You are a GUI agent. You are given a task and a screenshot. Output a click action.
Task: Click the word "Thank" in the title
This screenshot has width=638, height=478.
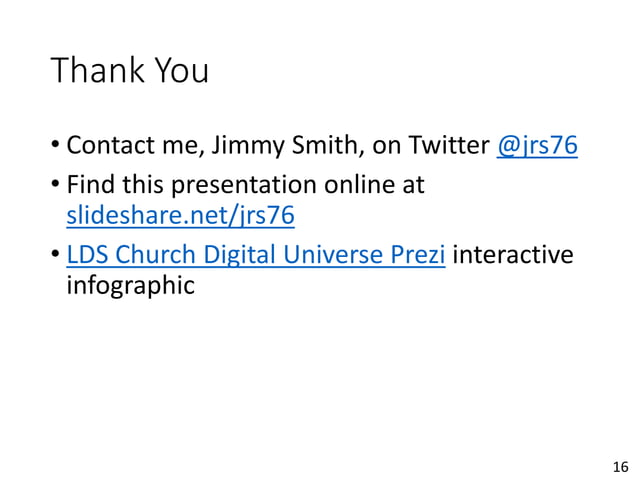[97, 70]
